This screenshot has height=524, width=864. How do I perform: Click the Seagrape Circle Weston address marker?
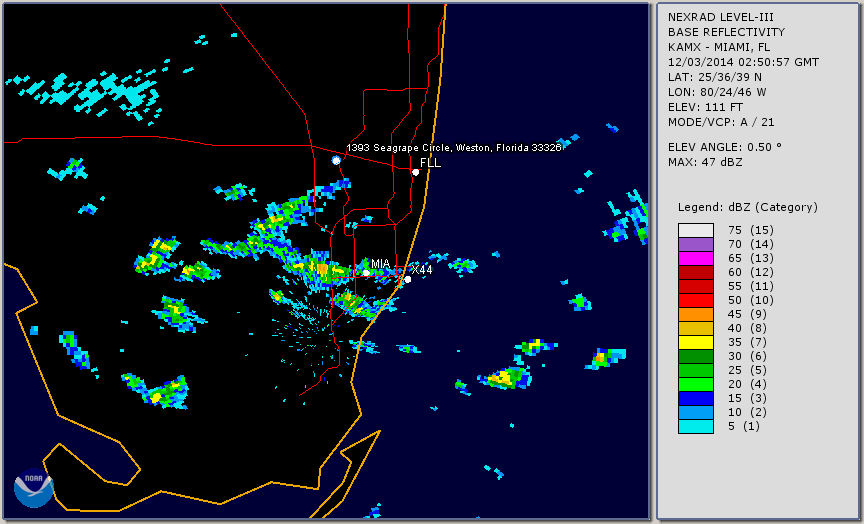(336, 160)
